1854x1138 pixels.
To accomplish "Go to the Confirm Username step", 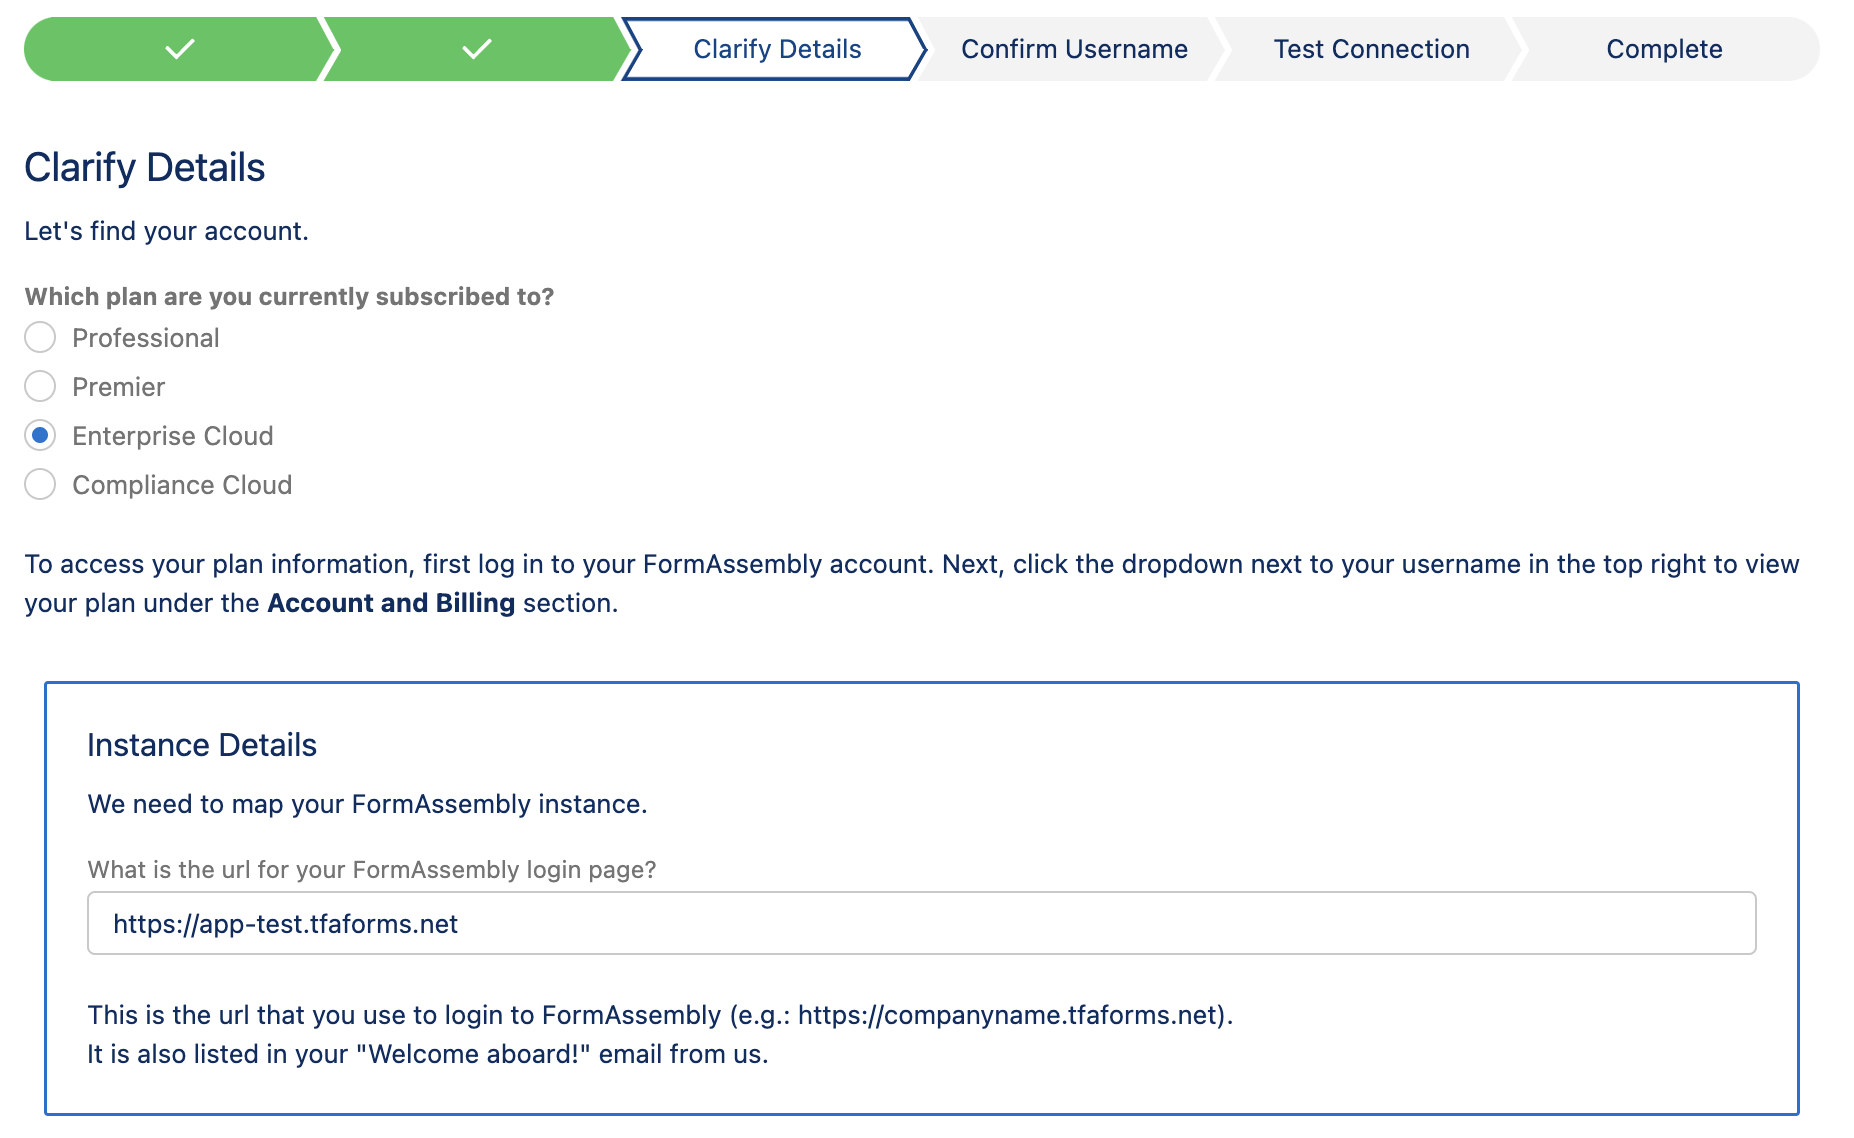I will [x=1074, y=49].
